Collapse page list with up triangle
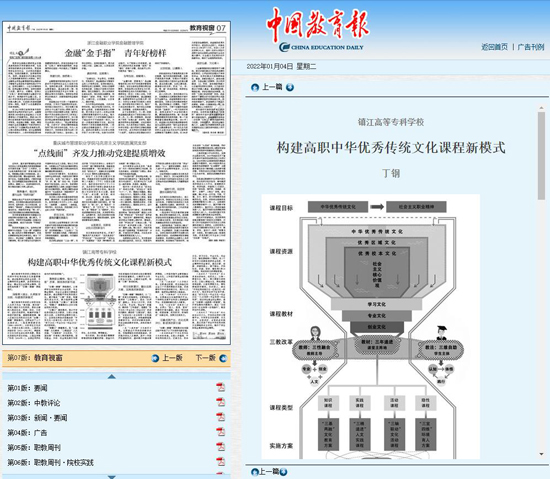The height and width of the screenshot is (479, 550). [112, 376]
